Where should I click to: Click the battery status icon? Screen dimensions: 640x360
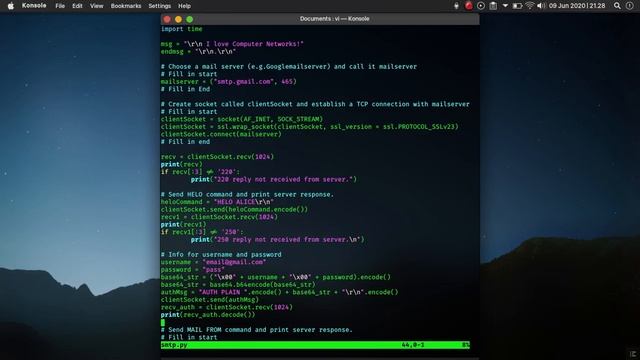517,6
